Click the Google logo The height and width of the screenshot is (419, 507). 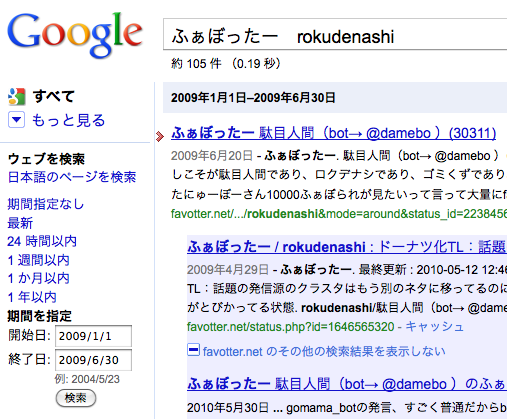[x=75, y=35]
